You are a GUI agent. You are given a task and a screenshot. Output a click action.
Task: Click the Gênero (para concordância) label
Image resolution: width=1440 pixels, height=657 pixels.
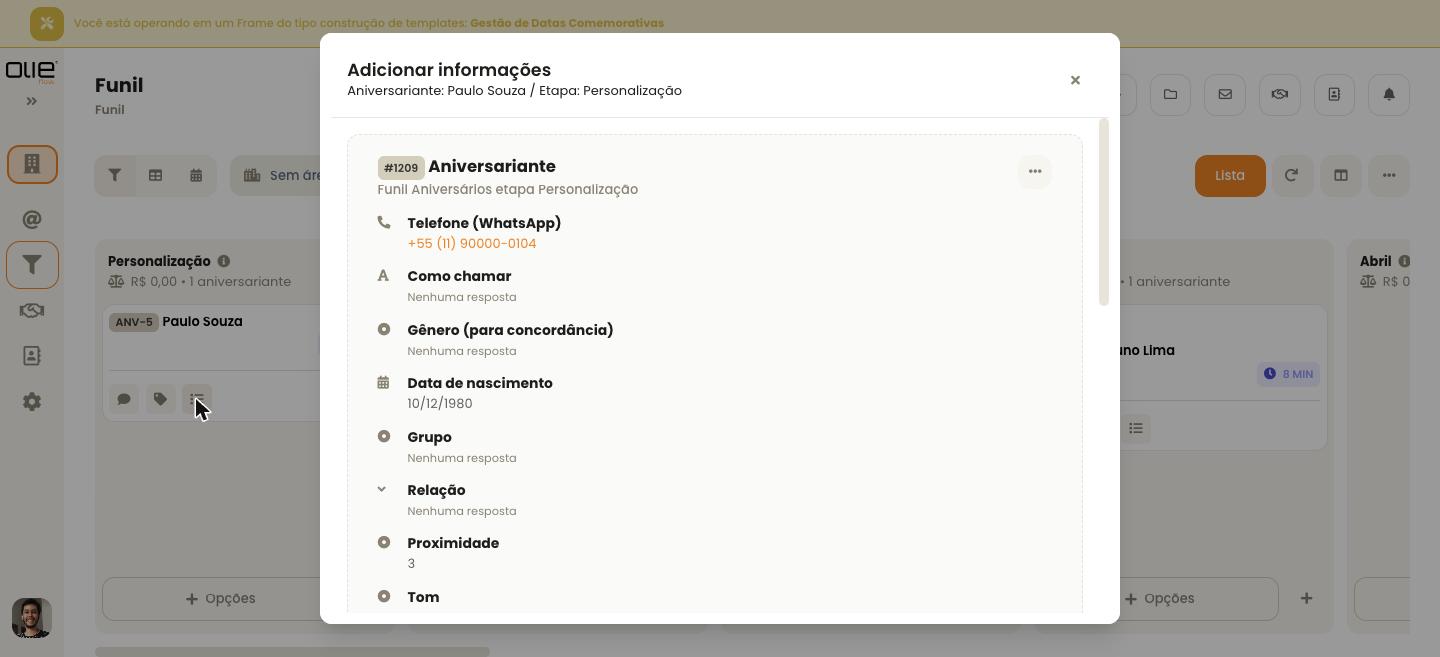tap(510, 330)
